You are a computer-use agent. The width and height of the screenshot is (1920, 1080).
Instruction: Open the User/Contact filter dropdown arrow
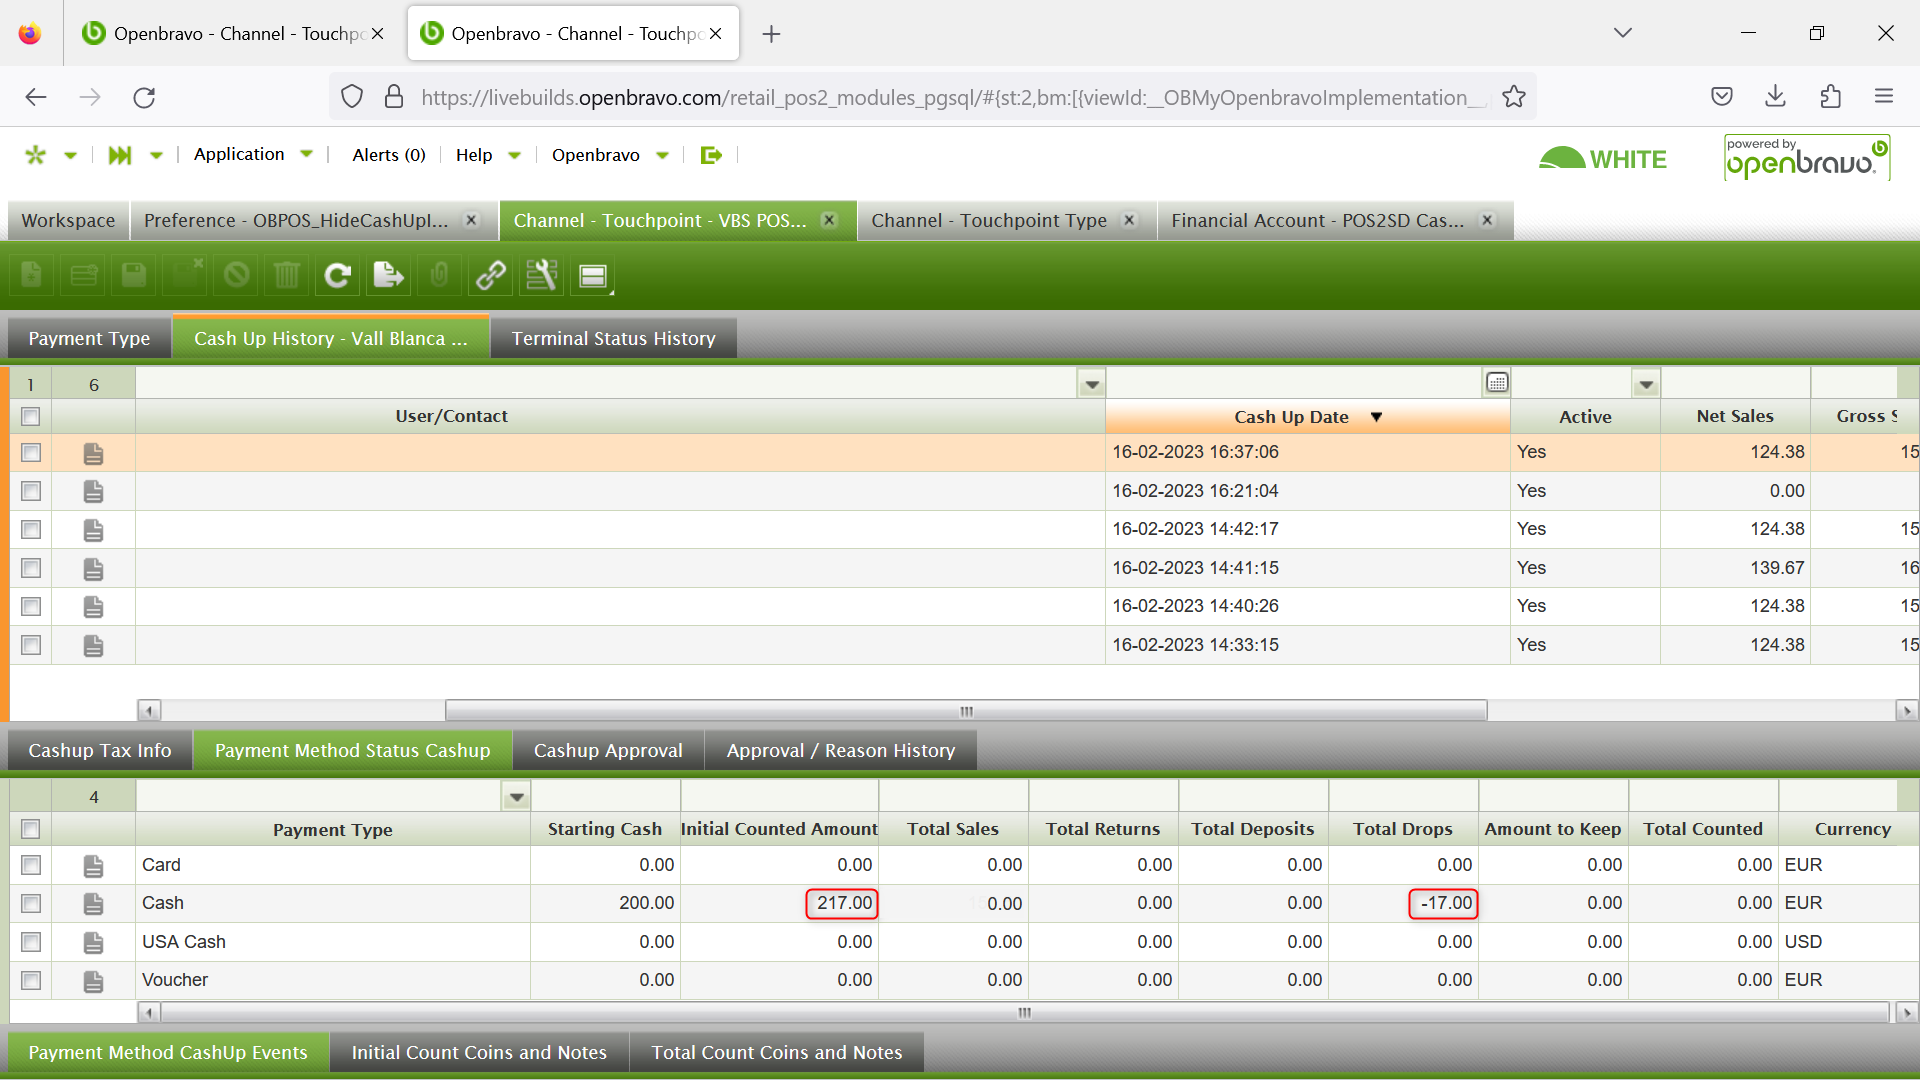(1092, 384)
